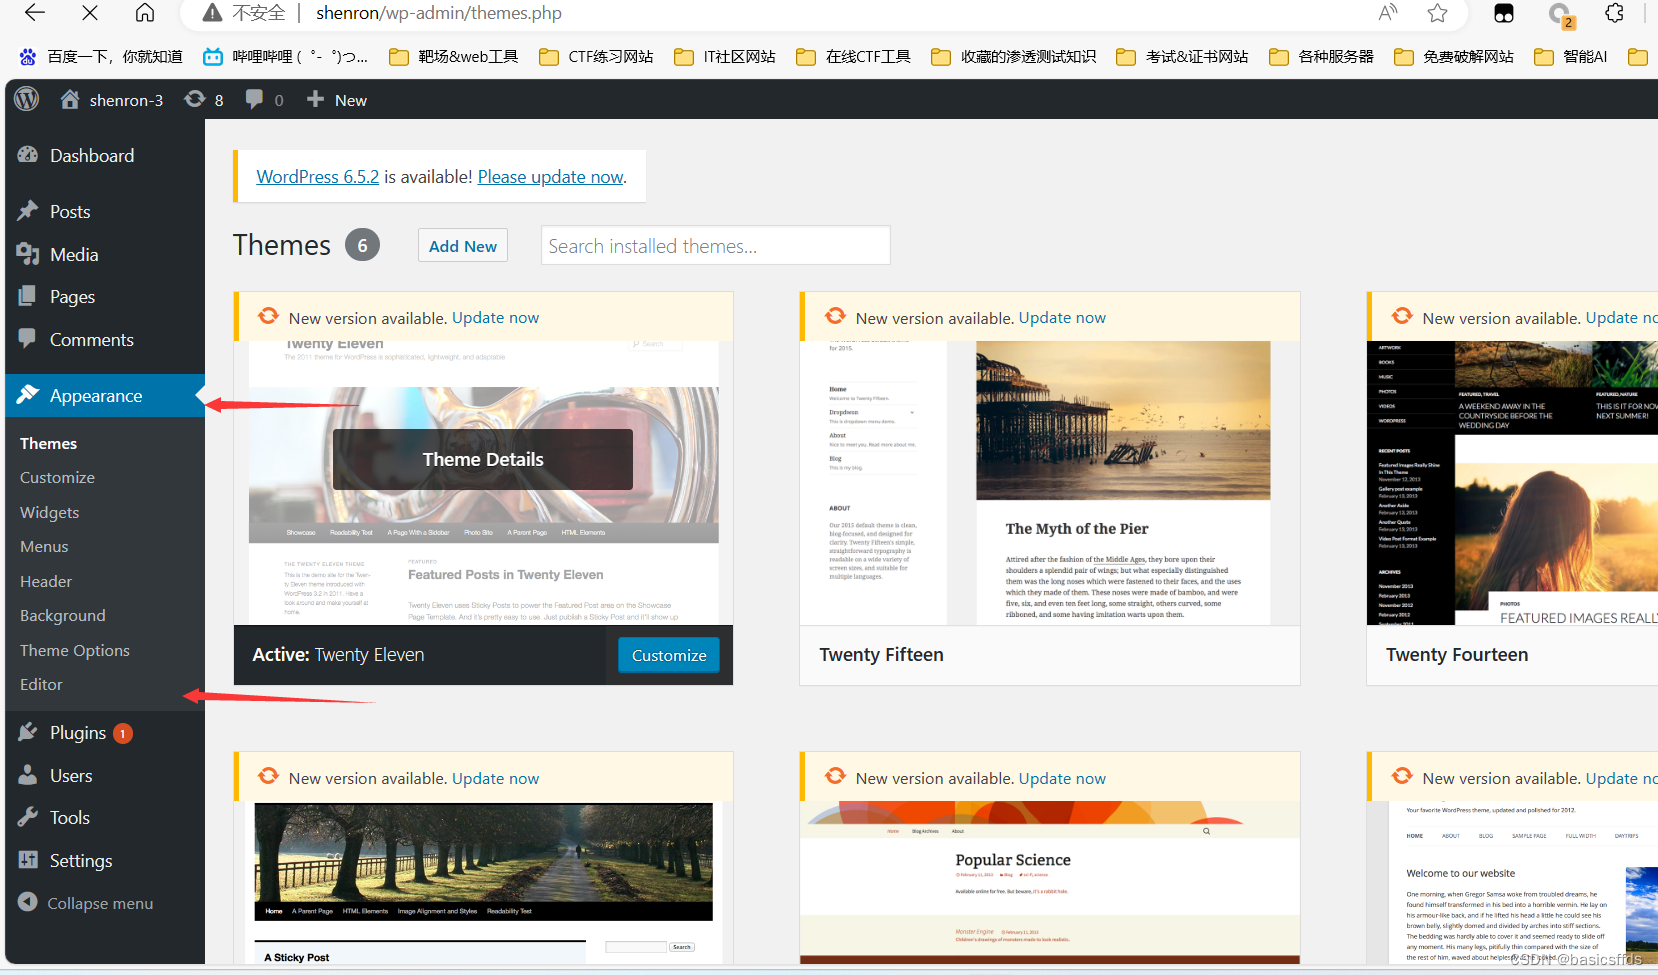Open the 各种服务器 bookmark folder
This screenshot has height=975, width=1658.
[1322, 57]
